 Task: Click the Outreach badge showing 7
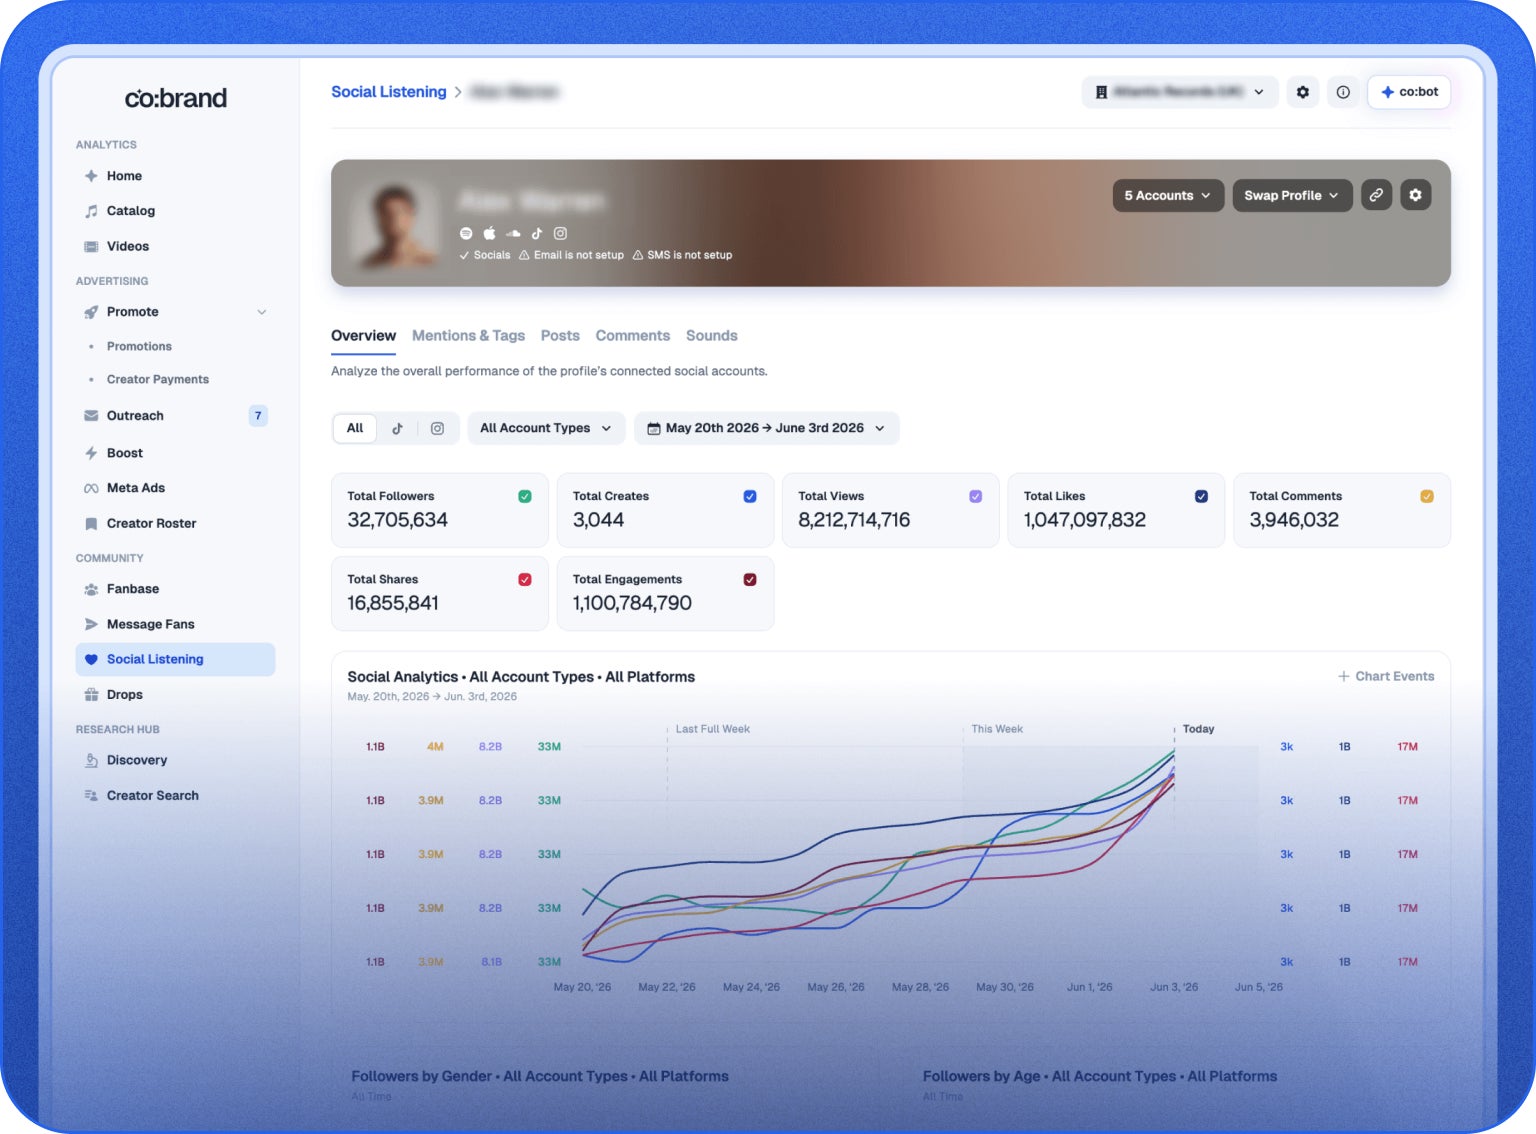coord(258,416)
